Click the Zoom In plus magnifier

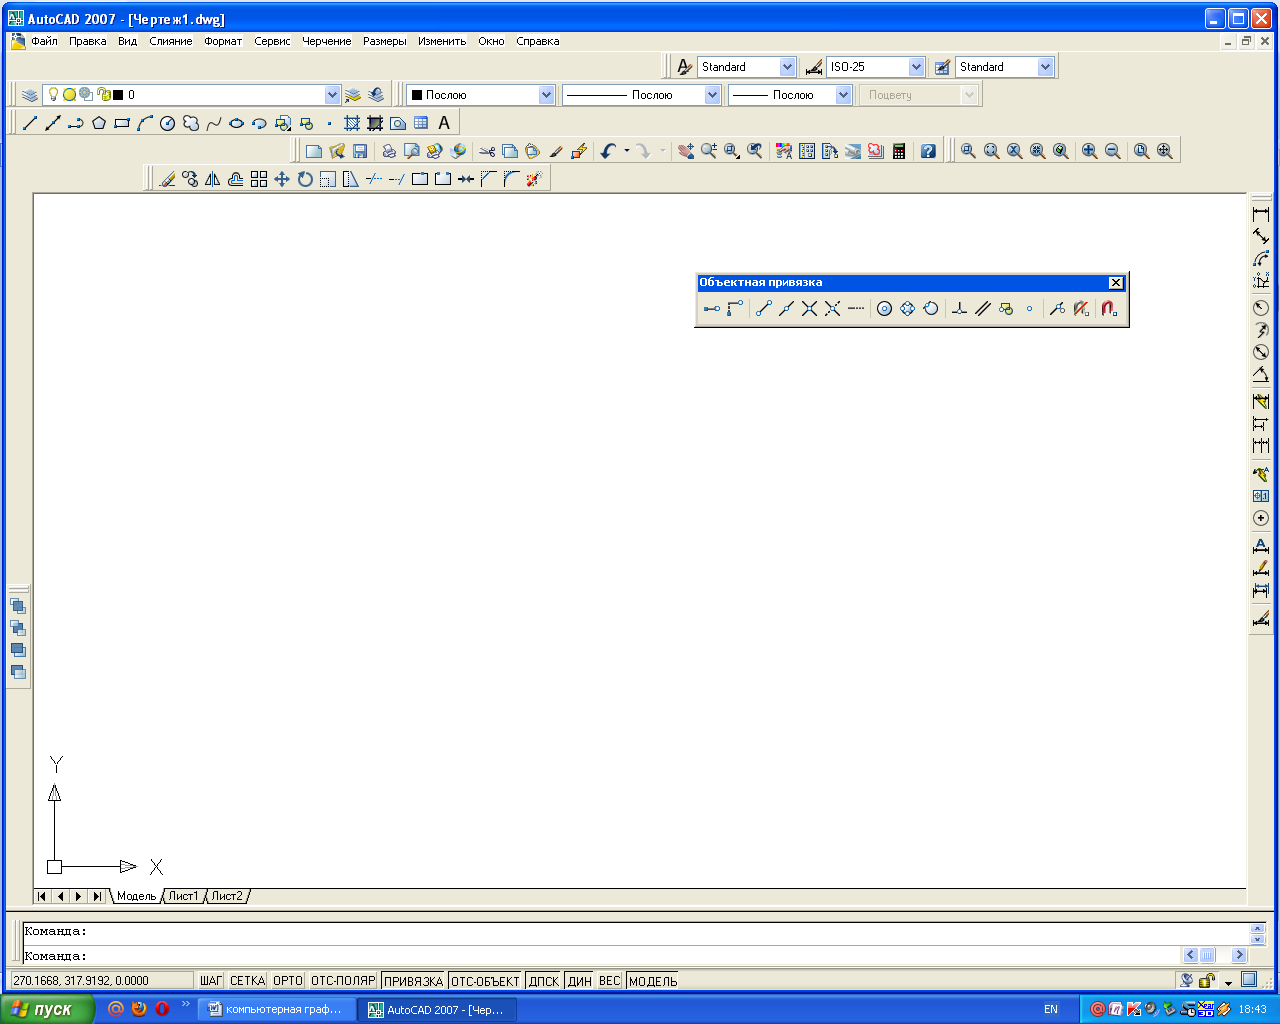coord(1090,151)
